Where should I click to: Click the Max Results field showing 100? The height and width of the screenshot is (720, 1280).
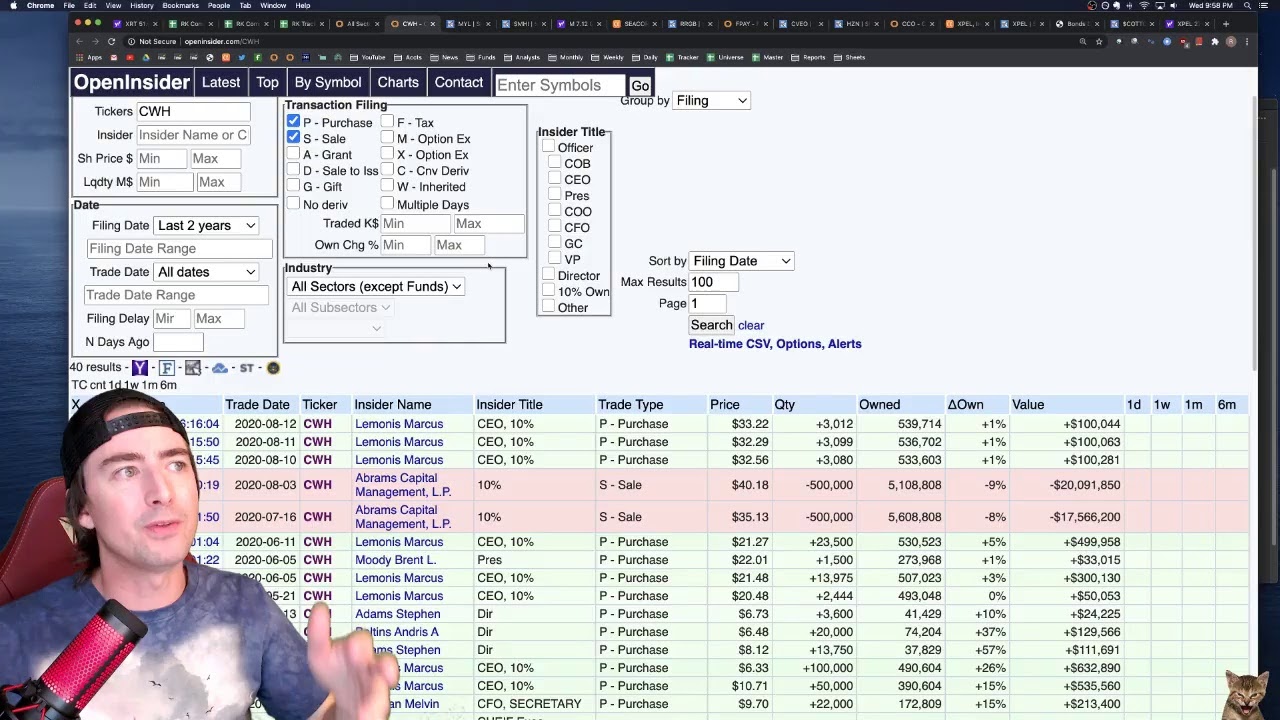tap(714, 282)
